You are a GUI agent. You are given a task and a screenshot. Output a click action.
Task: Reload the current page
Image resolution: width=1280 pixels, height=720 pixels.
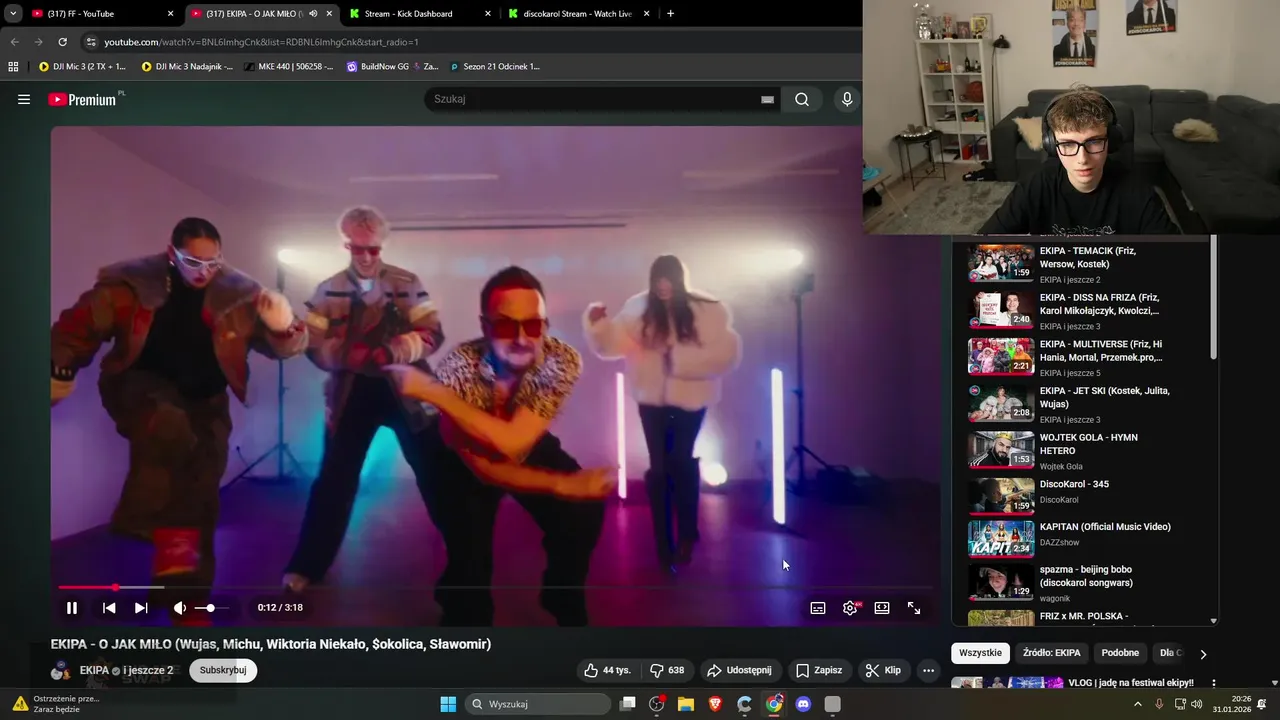pos(62,42)
